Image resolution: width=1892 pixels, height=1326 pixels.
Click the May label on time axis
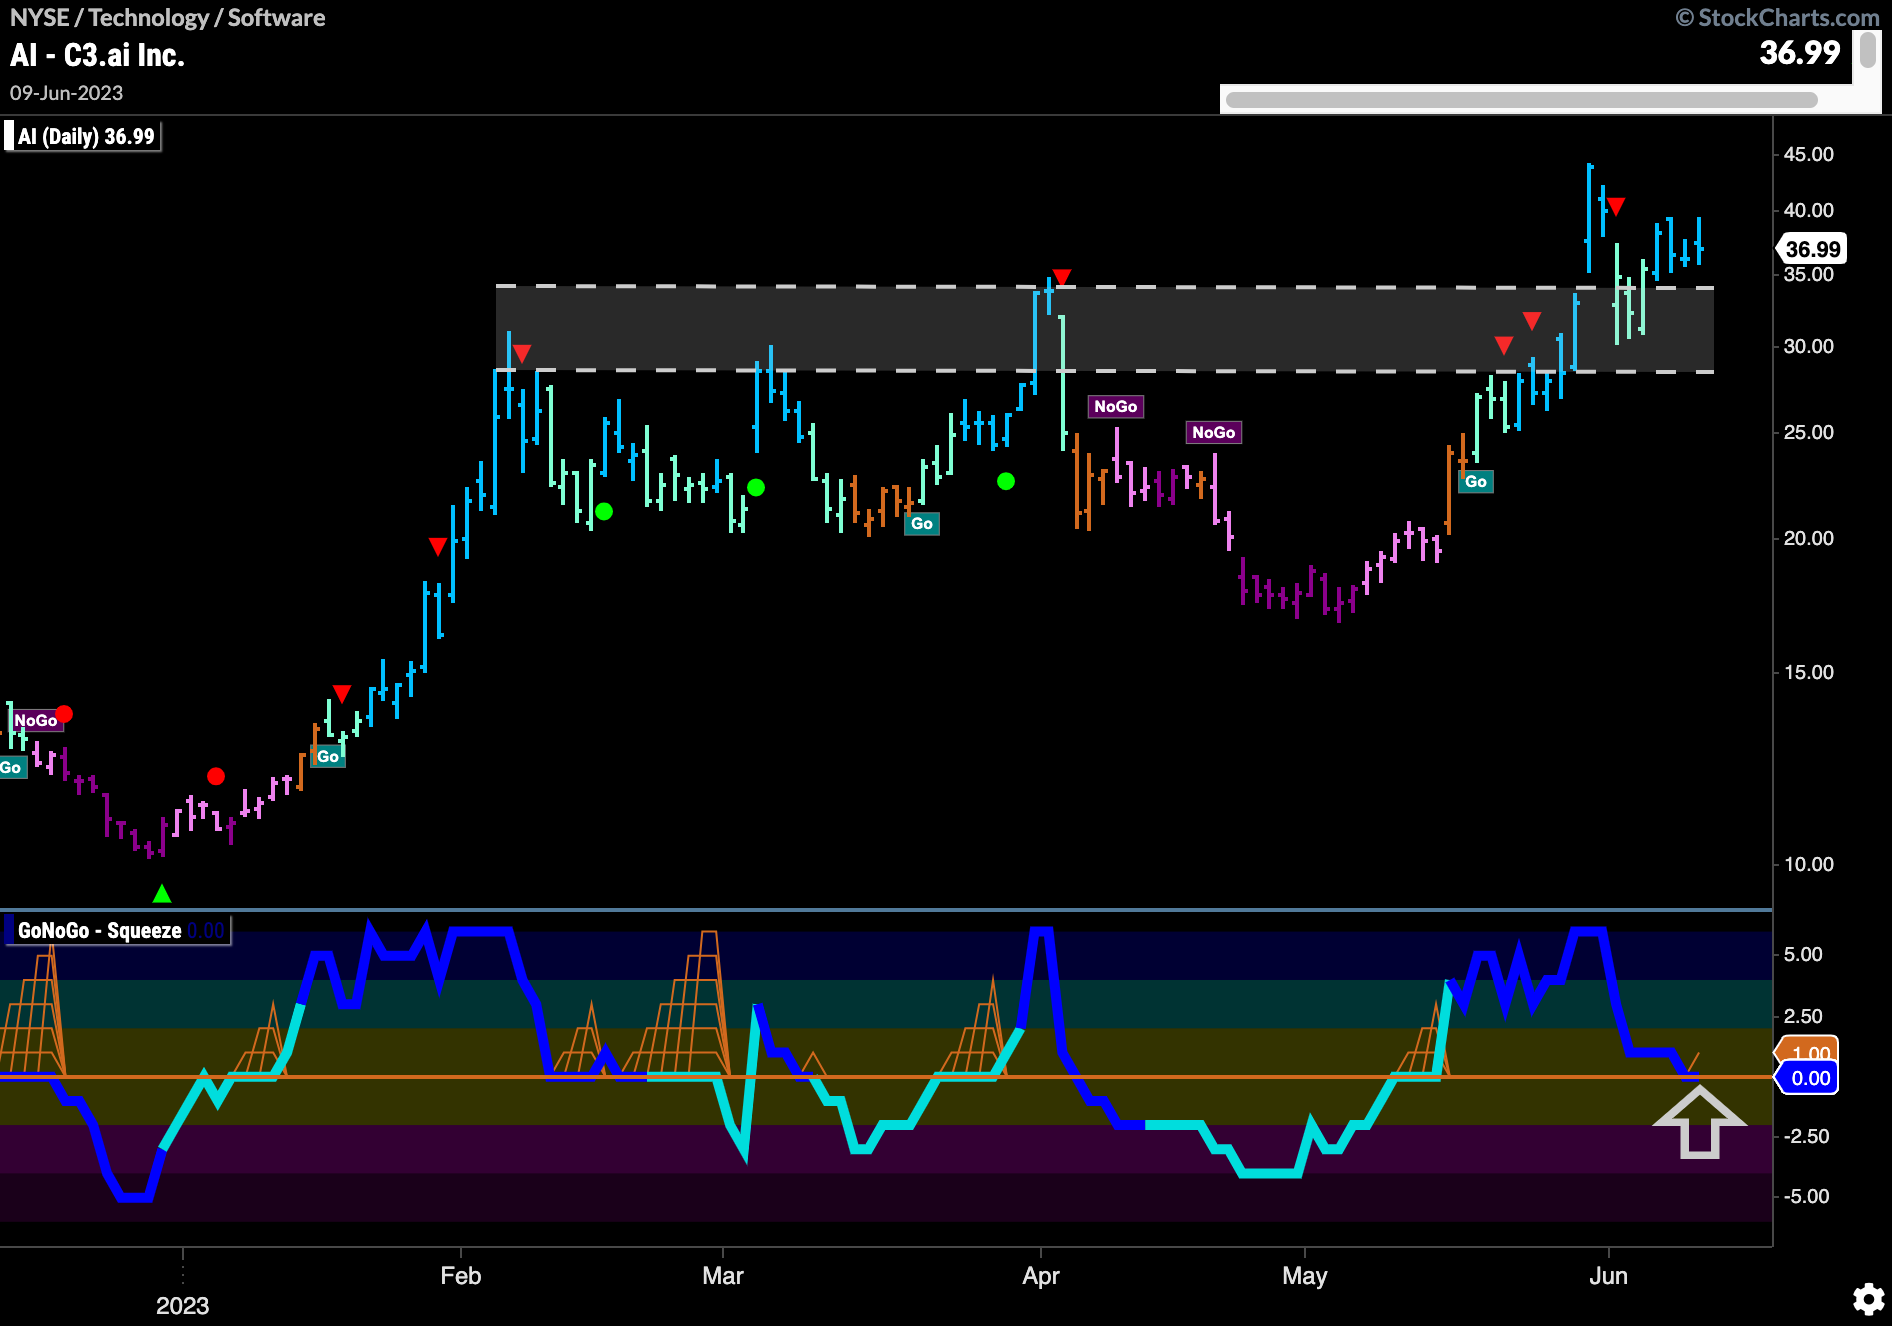click(1305, 1276)
